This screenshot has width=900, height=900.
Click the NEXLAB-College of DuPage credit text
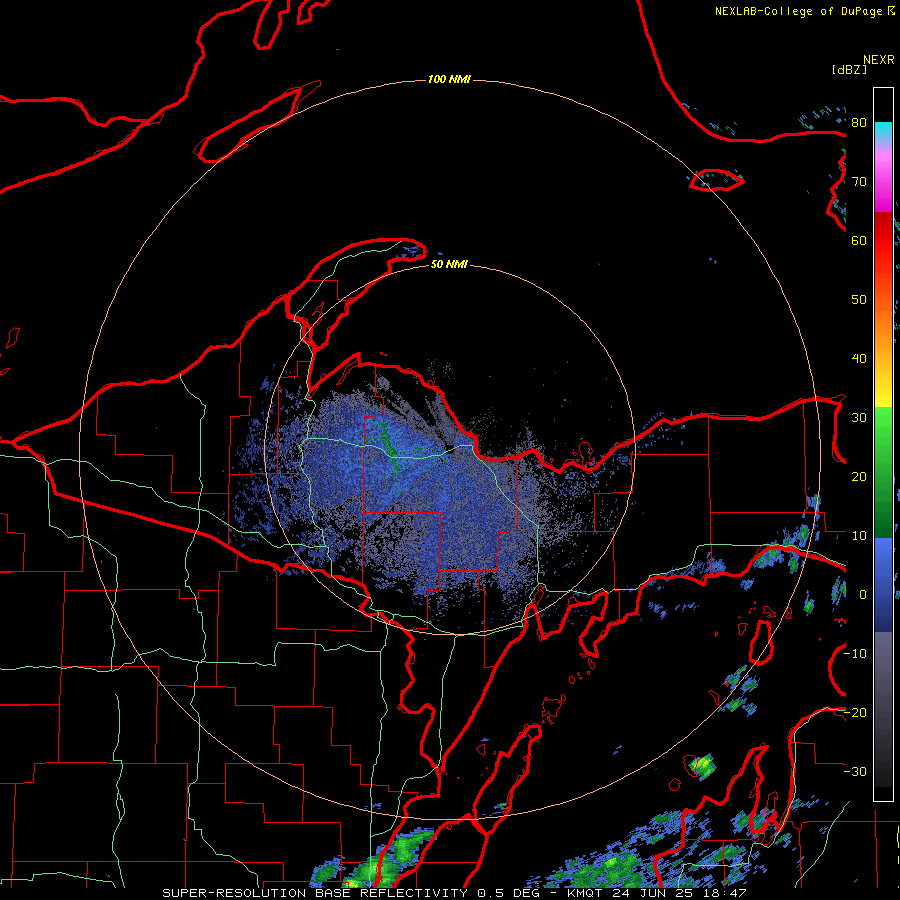click(x=798, y=11)
